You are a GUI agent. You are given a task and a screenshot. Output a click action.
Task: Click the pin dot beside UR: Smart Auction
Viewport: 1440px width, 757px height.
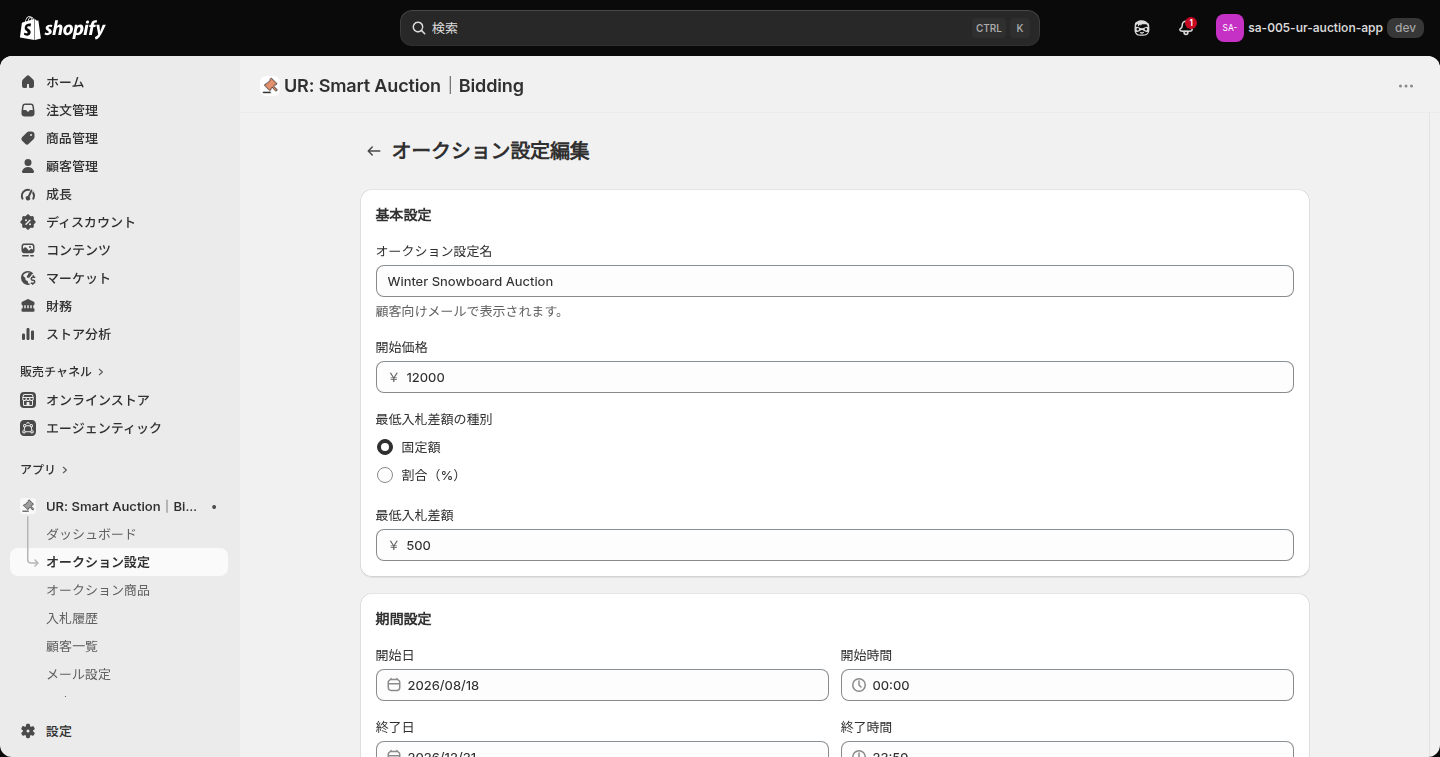pos(214,507)
